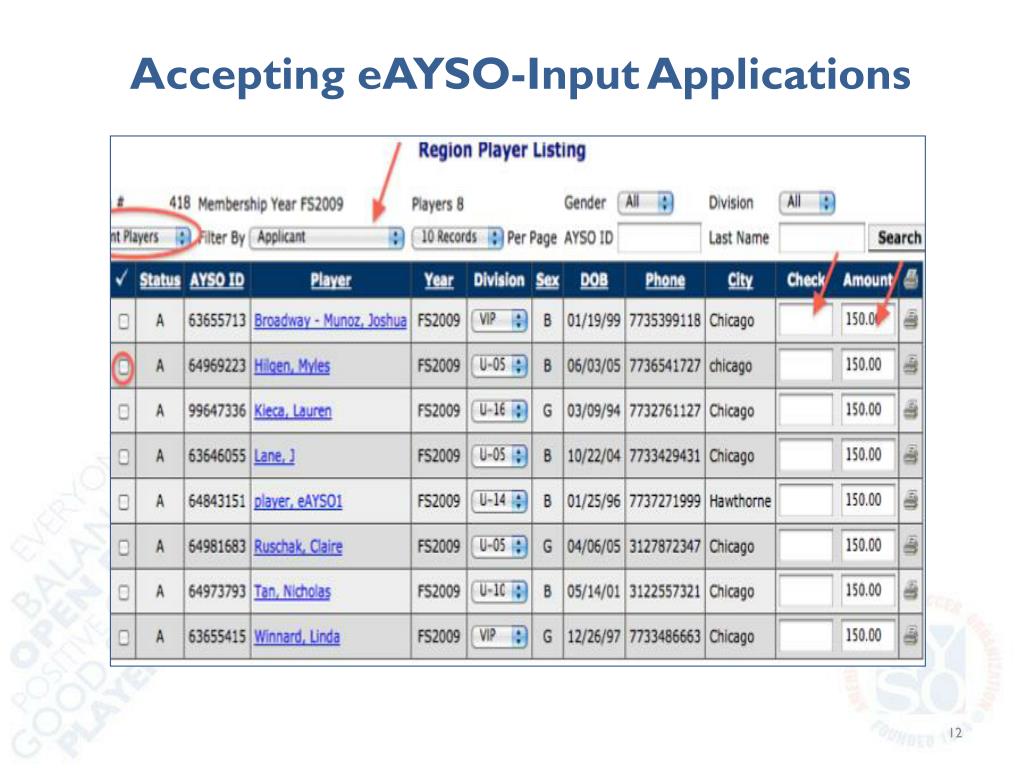The height and width of the screenshot is (768, 1024).
Task: Open player link Kieca, Lauren
Action: point(293,411)
